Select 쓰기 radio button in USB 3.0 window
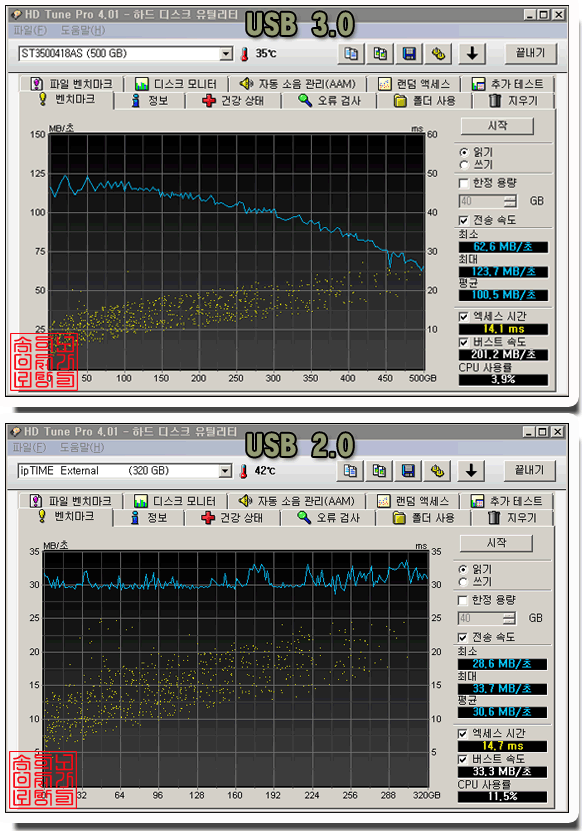This screenshot has width=582, height=831. click(x=464, y=165)
